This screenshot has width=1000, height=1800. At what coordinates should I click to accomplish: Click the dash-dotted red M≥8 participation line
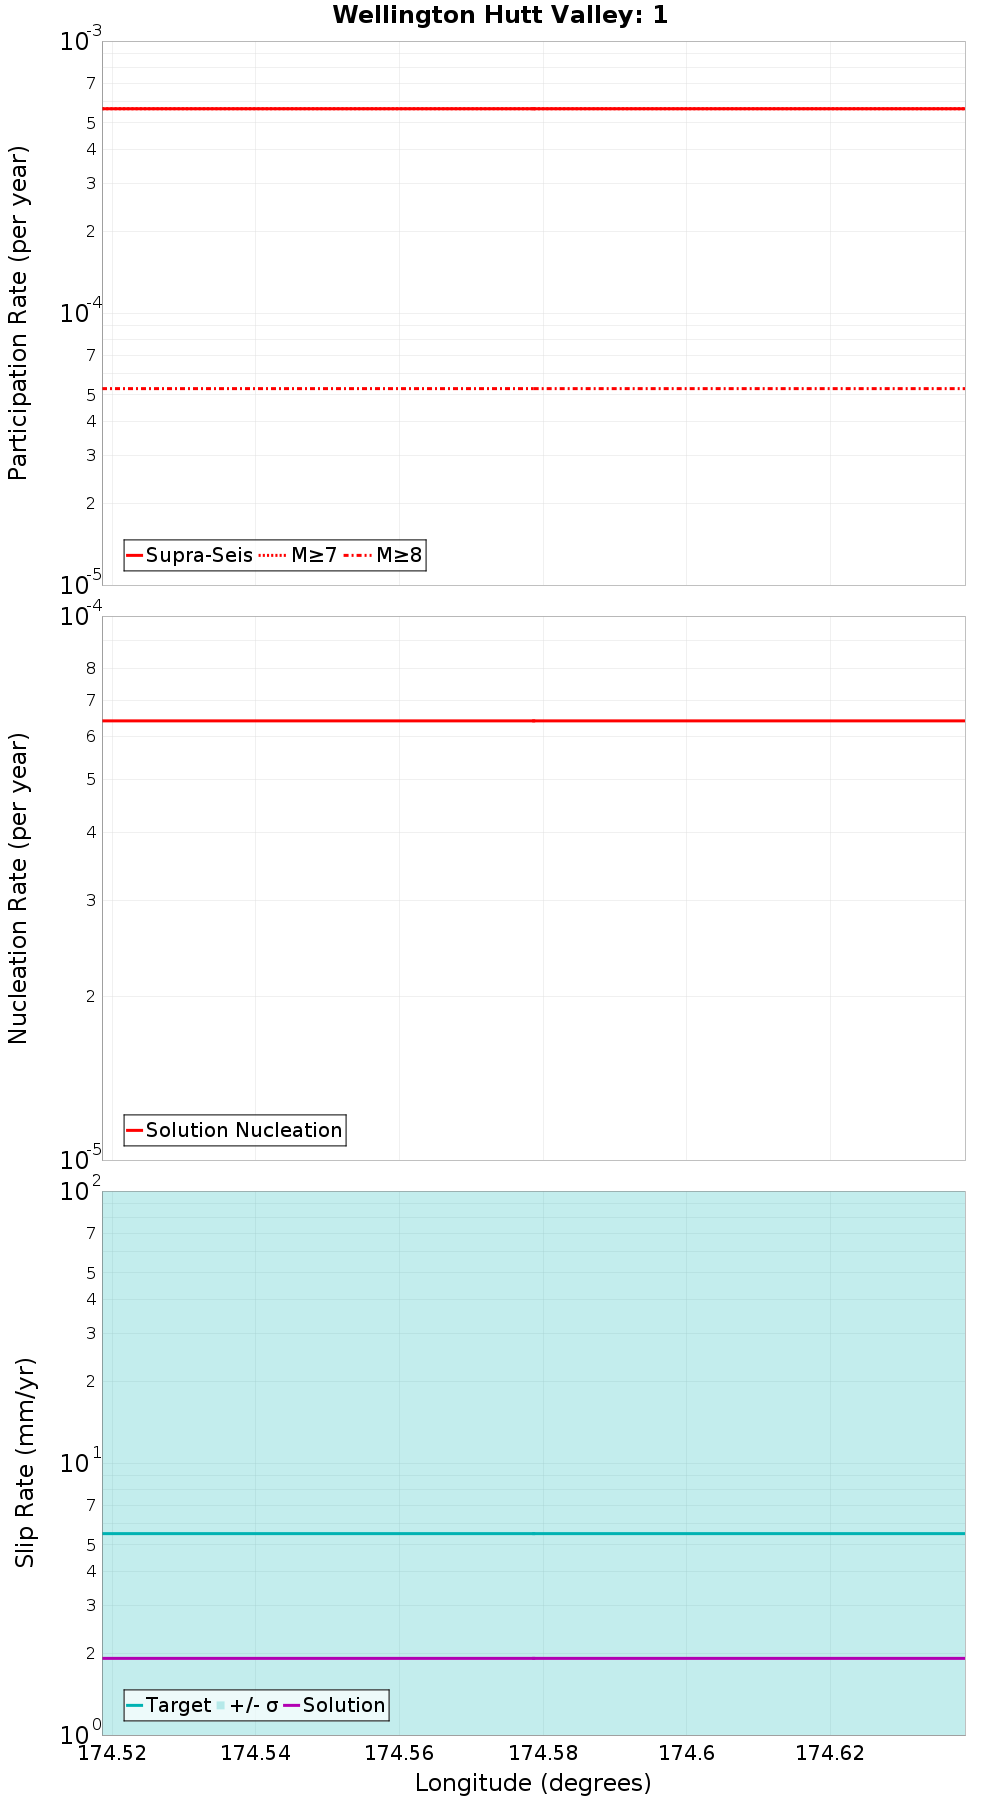(x=533, y=388)
